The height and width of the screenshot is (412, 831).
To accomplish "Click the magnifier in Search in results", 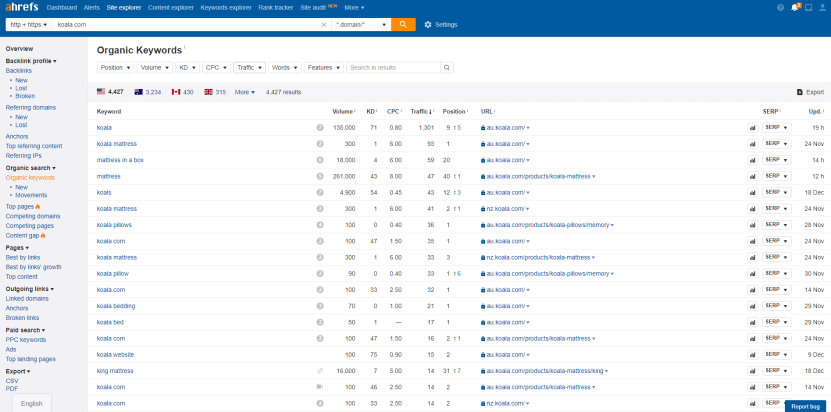I will [x=447, y=67].
